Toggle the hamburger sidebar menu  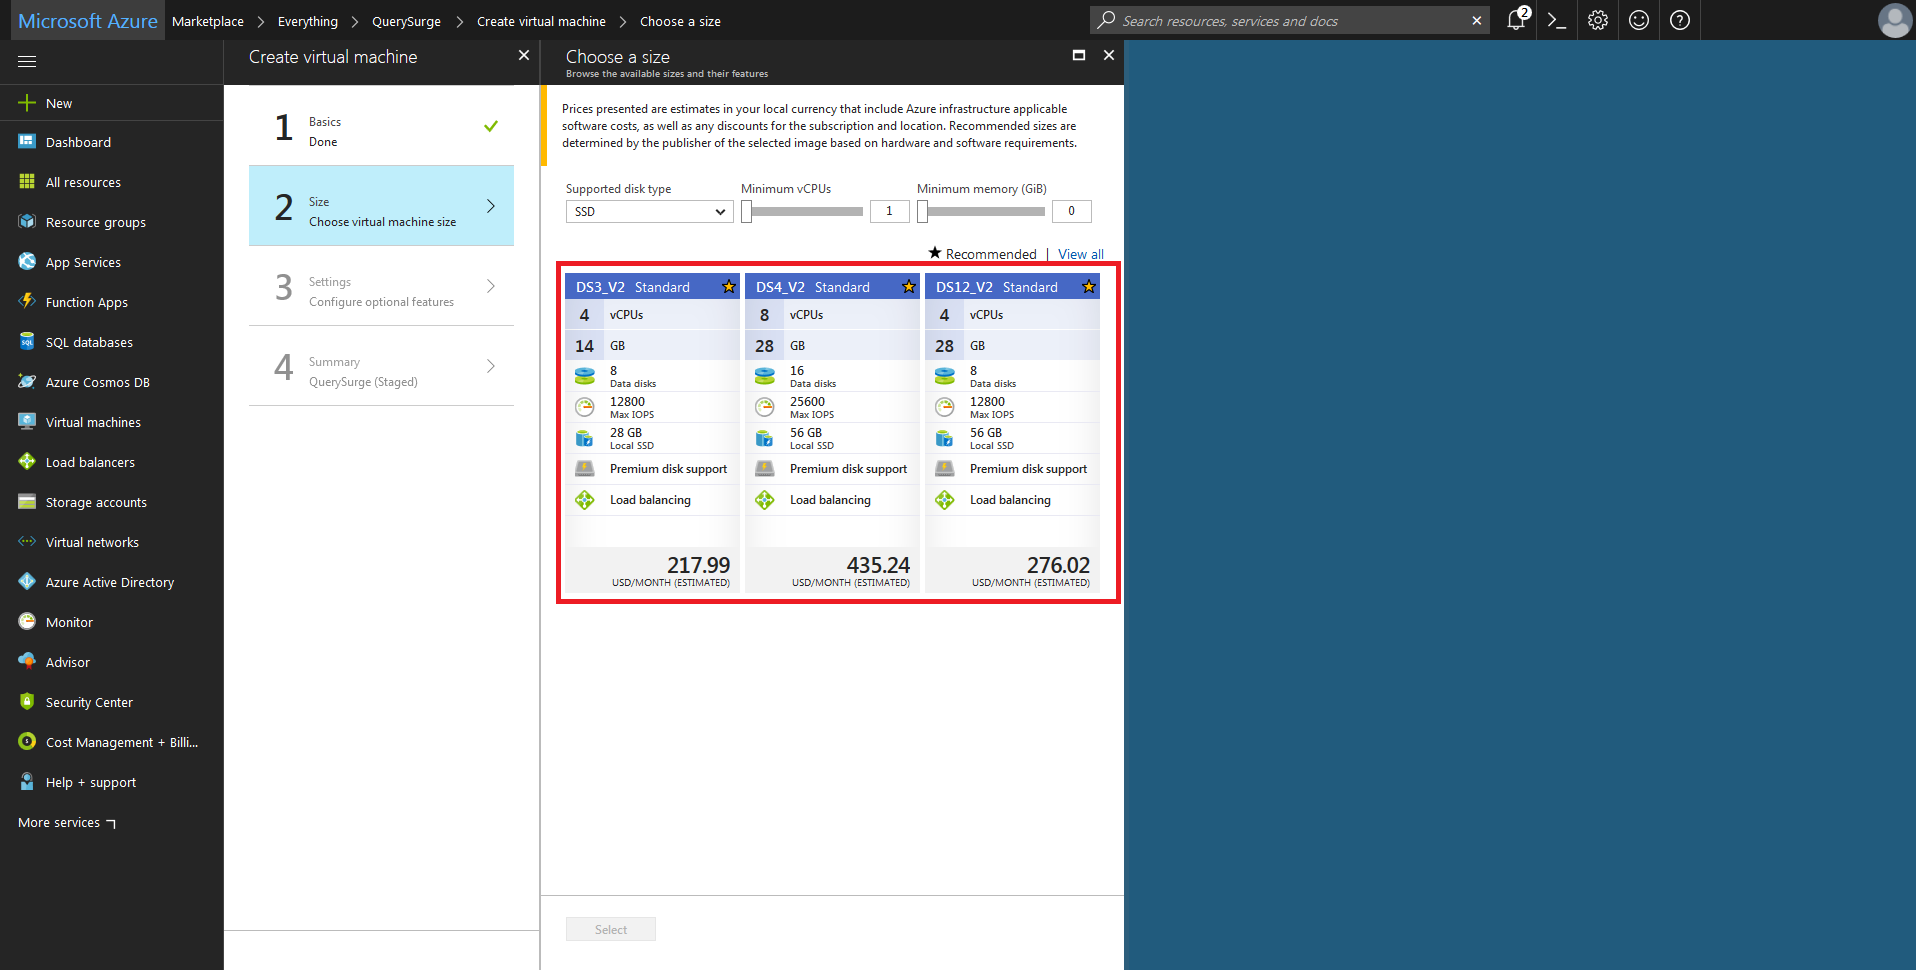pos(27,62)
